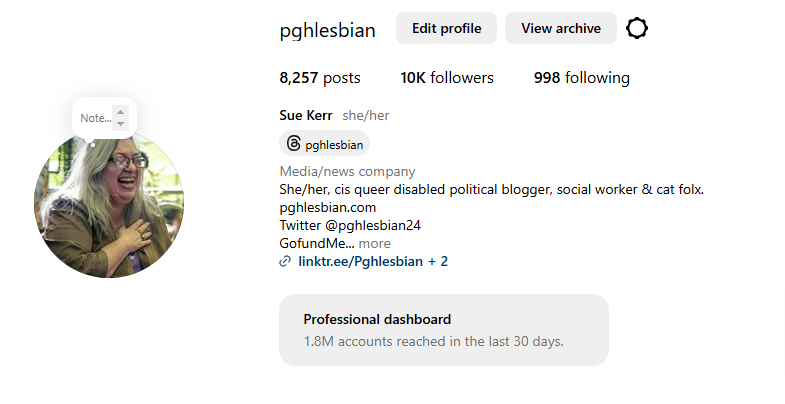Click the Note down arrow
The image size is (785, 404).
(x=121, y=124)
